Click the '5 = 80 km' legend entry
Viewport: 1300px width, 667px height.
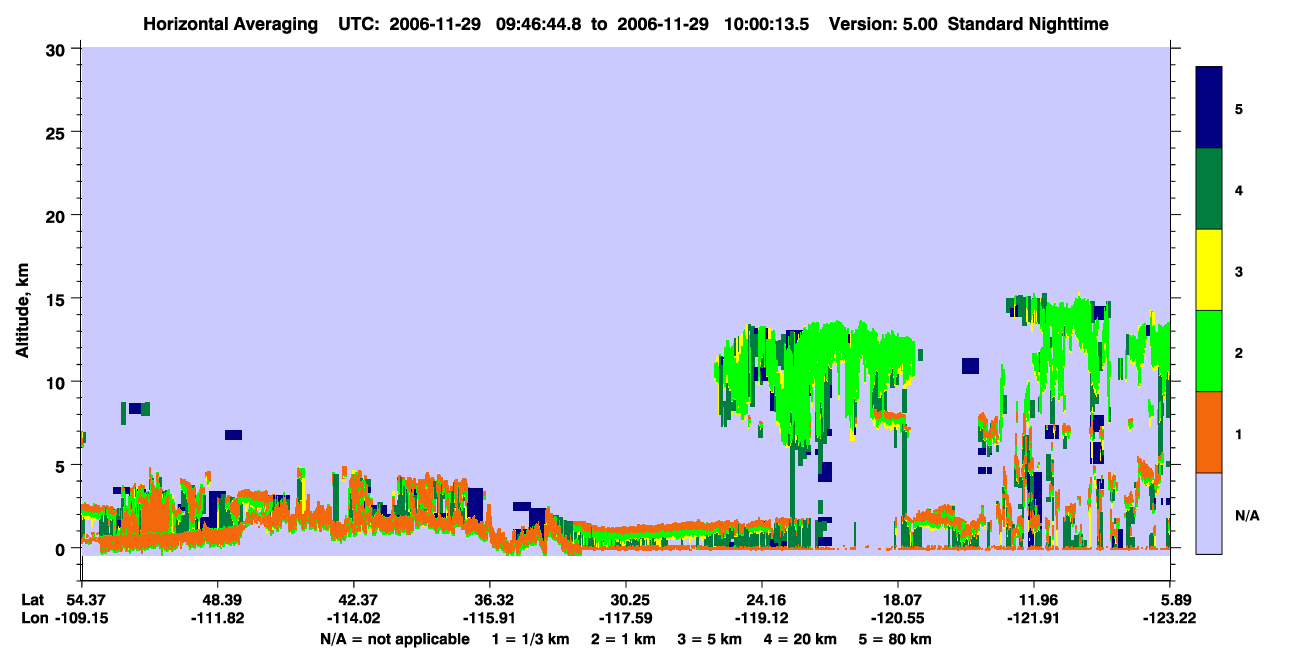pyautogui.click(x=895, y=639)
